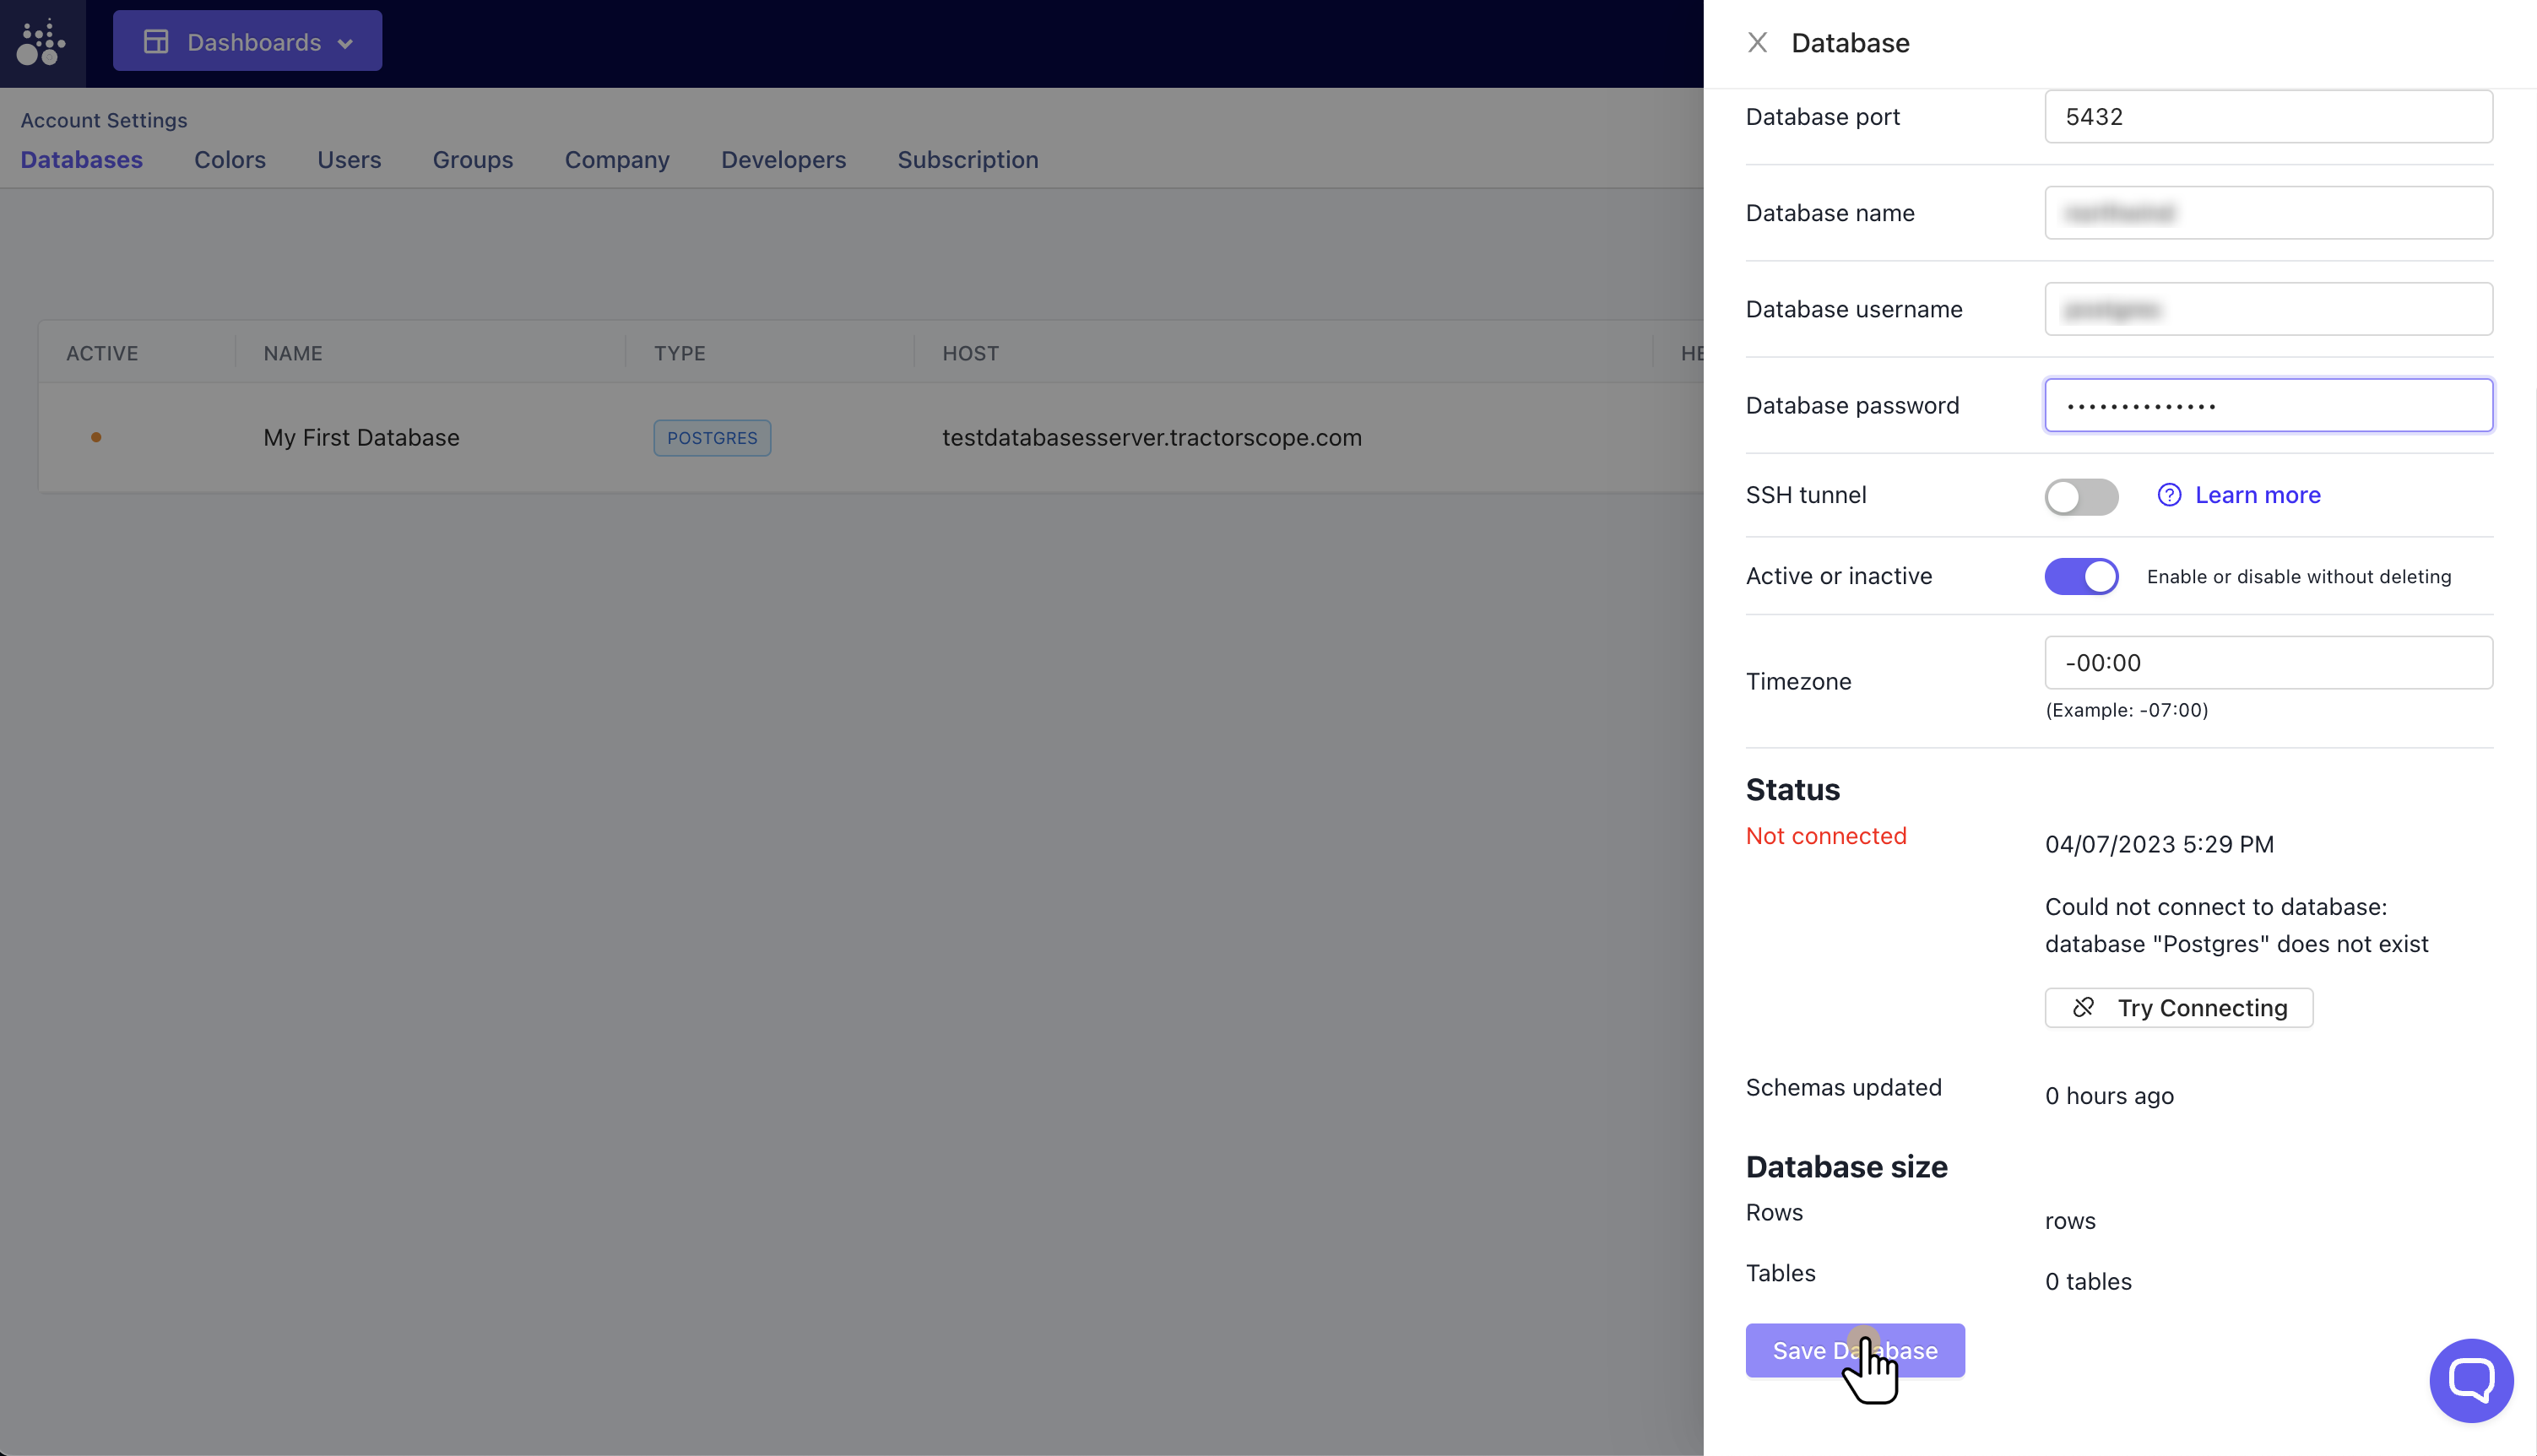Expand the Dashboards dropdown chevron

(x=346, y=43)
